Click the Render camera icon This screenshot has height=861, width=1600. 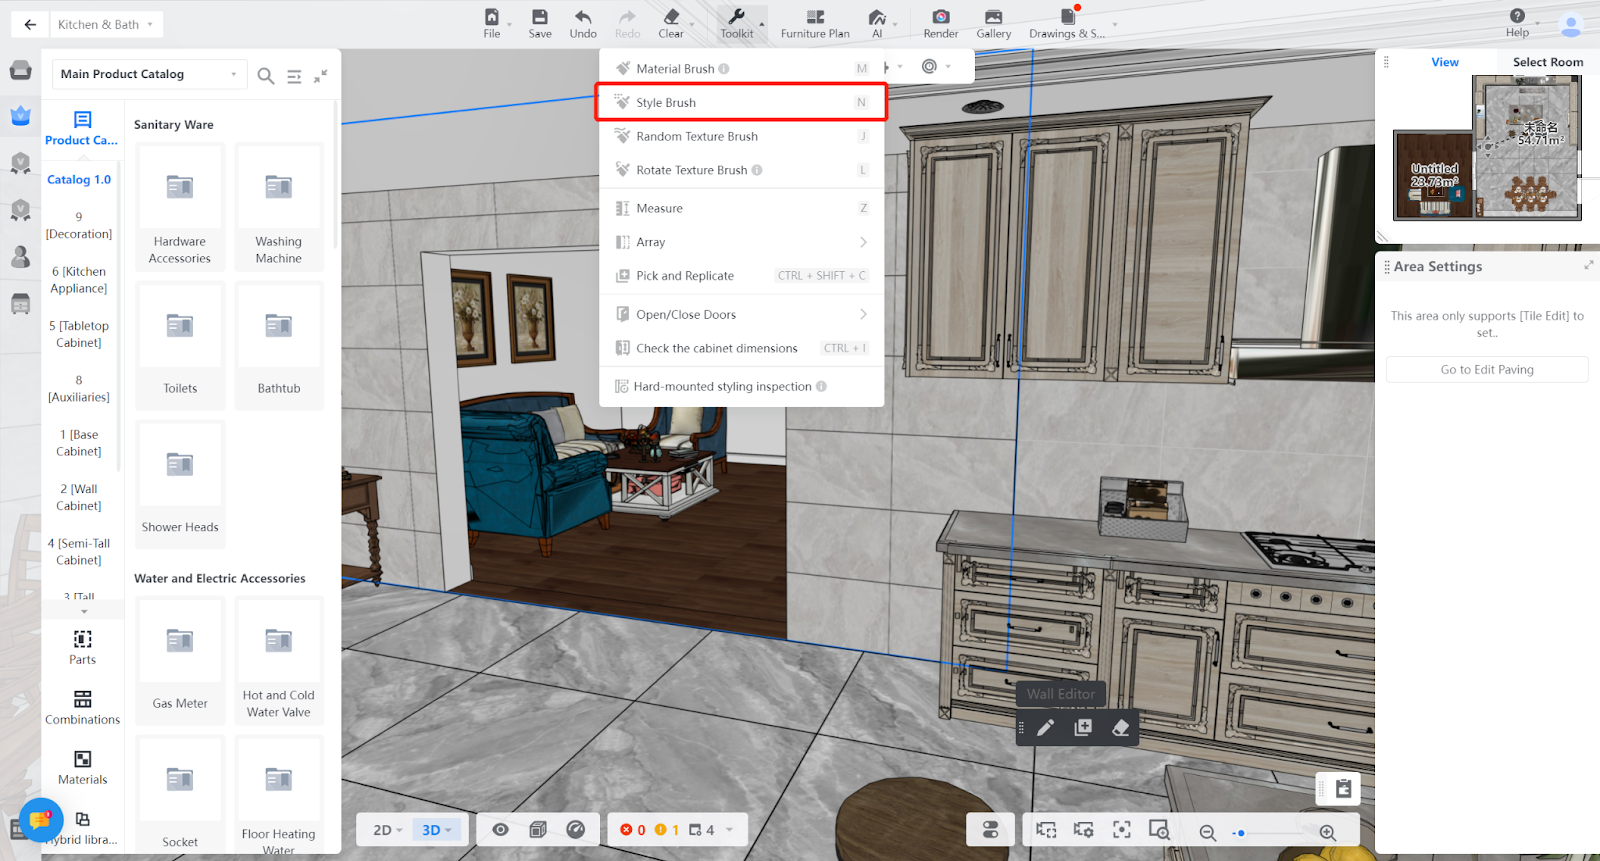(x=941, y=24)
